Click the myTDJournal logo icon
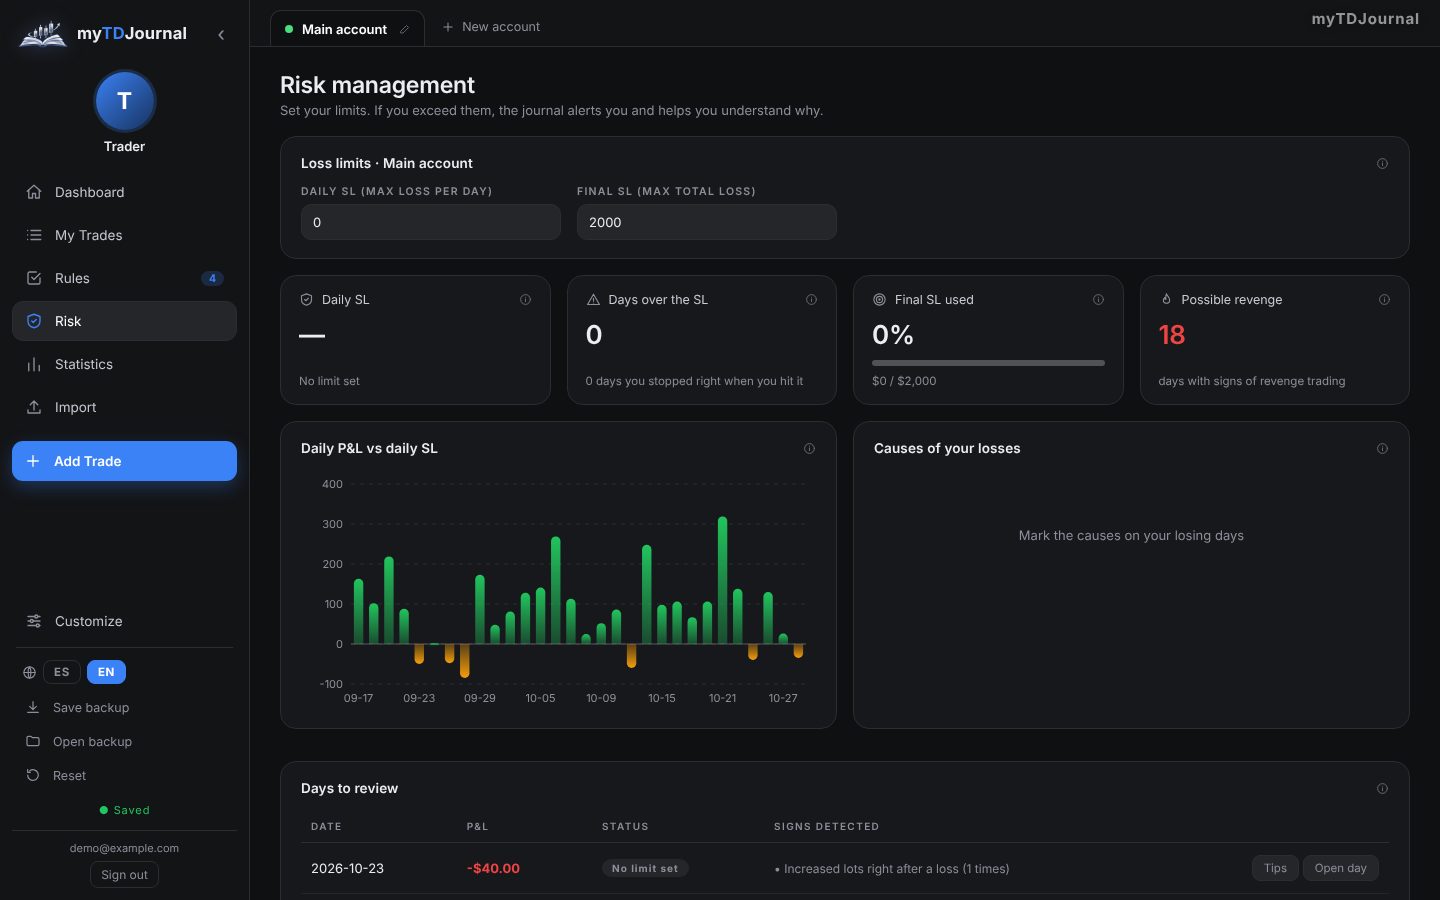Viewport: 1440px width, 900px height. (43, 34)
